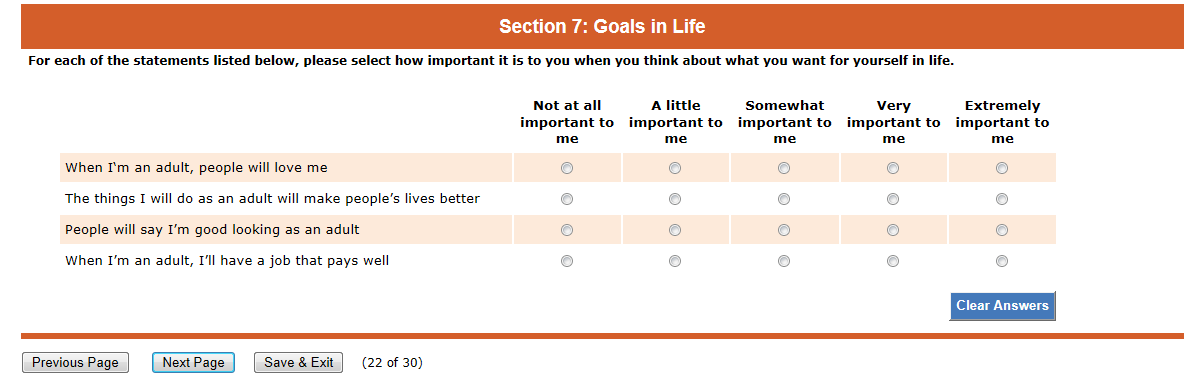Return to the Previous Page
The width and height of the screenshot is (1201, 384).
[x=75, y=362]
